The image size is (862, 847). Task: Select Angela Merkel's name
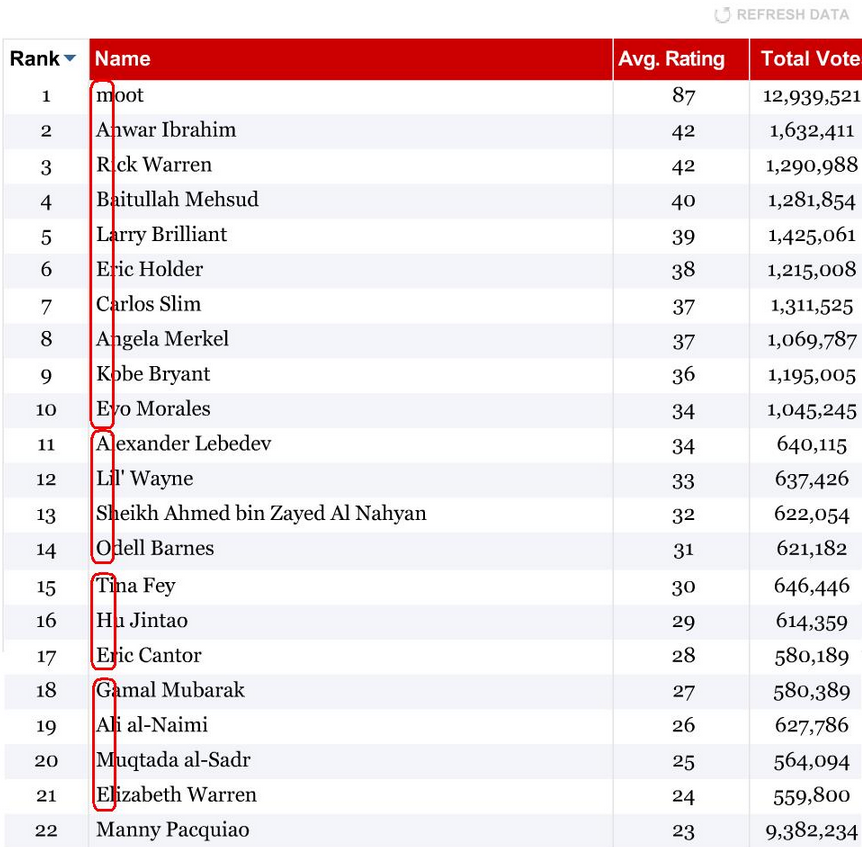[x=162, y=339]
